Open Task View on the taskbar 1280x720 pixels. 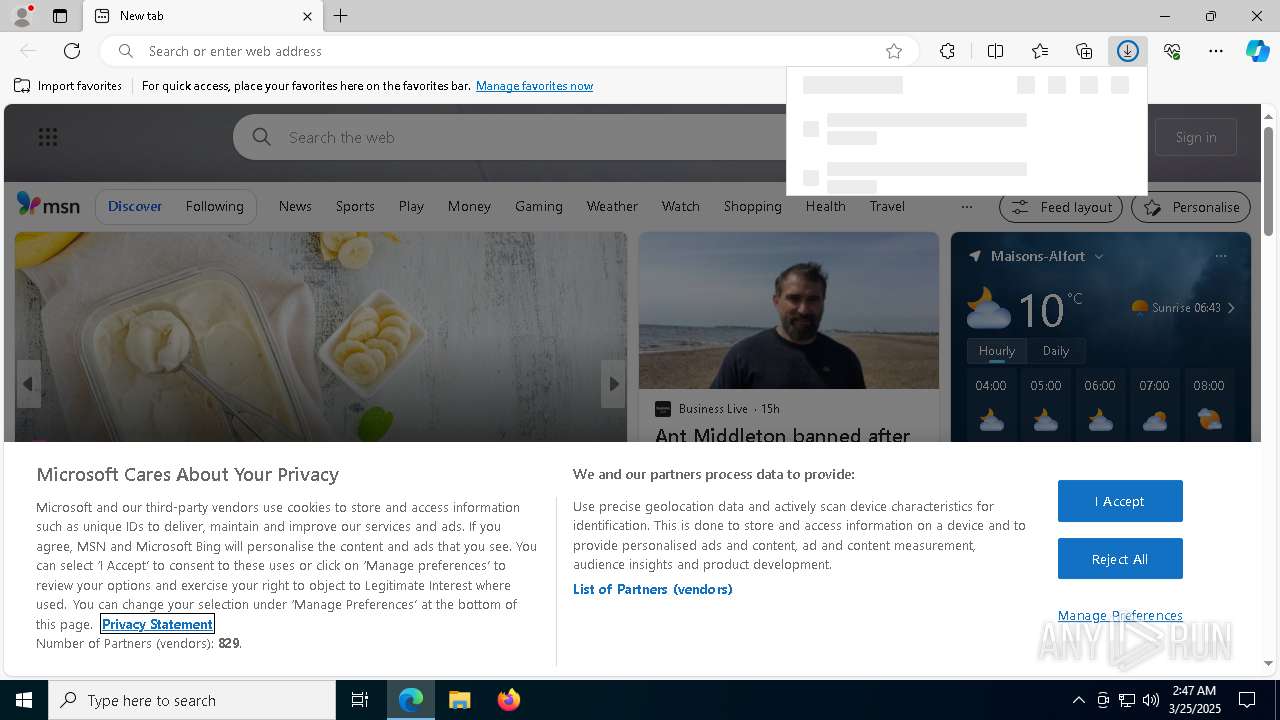click(360, 700)
